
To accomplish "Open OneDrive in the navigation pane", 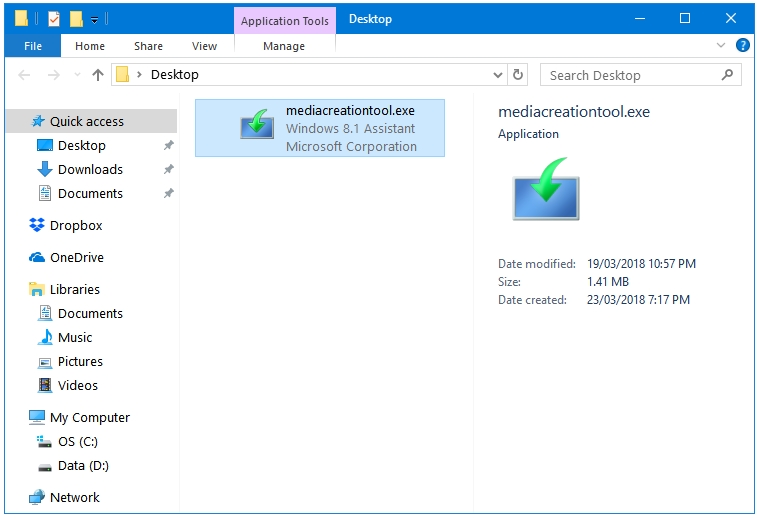I will pos(76,258).
